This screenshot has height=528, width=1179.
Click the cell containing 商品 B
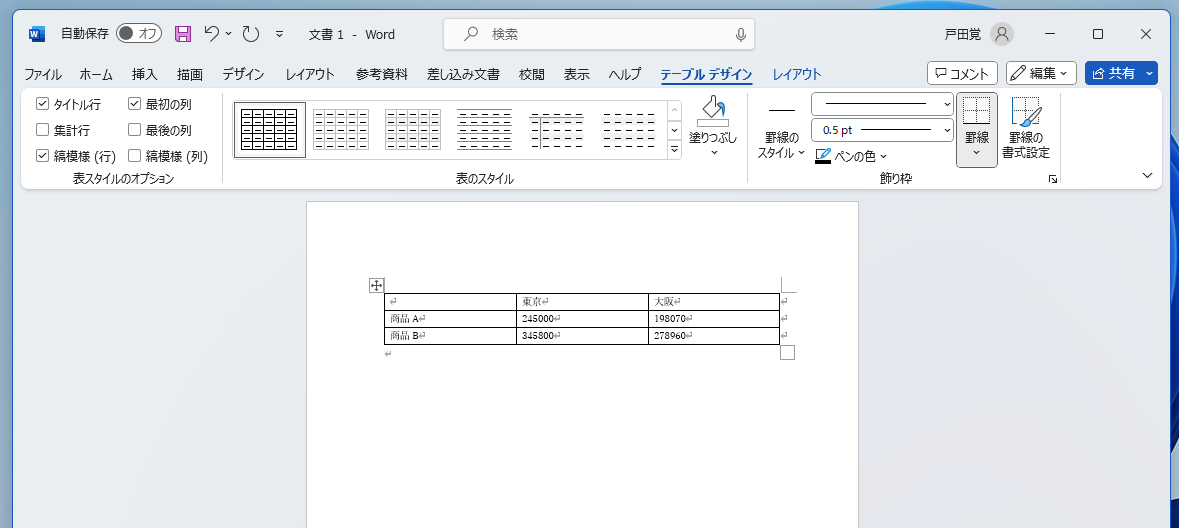pyautogui.click(x=450, y=335)
